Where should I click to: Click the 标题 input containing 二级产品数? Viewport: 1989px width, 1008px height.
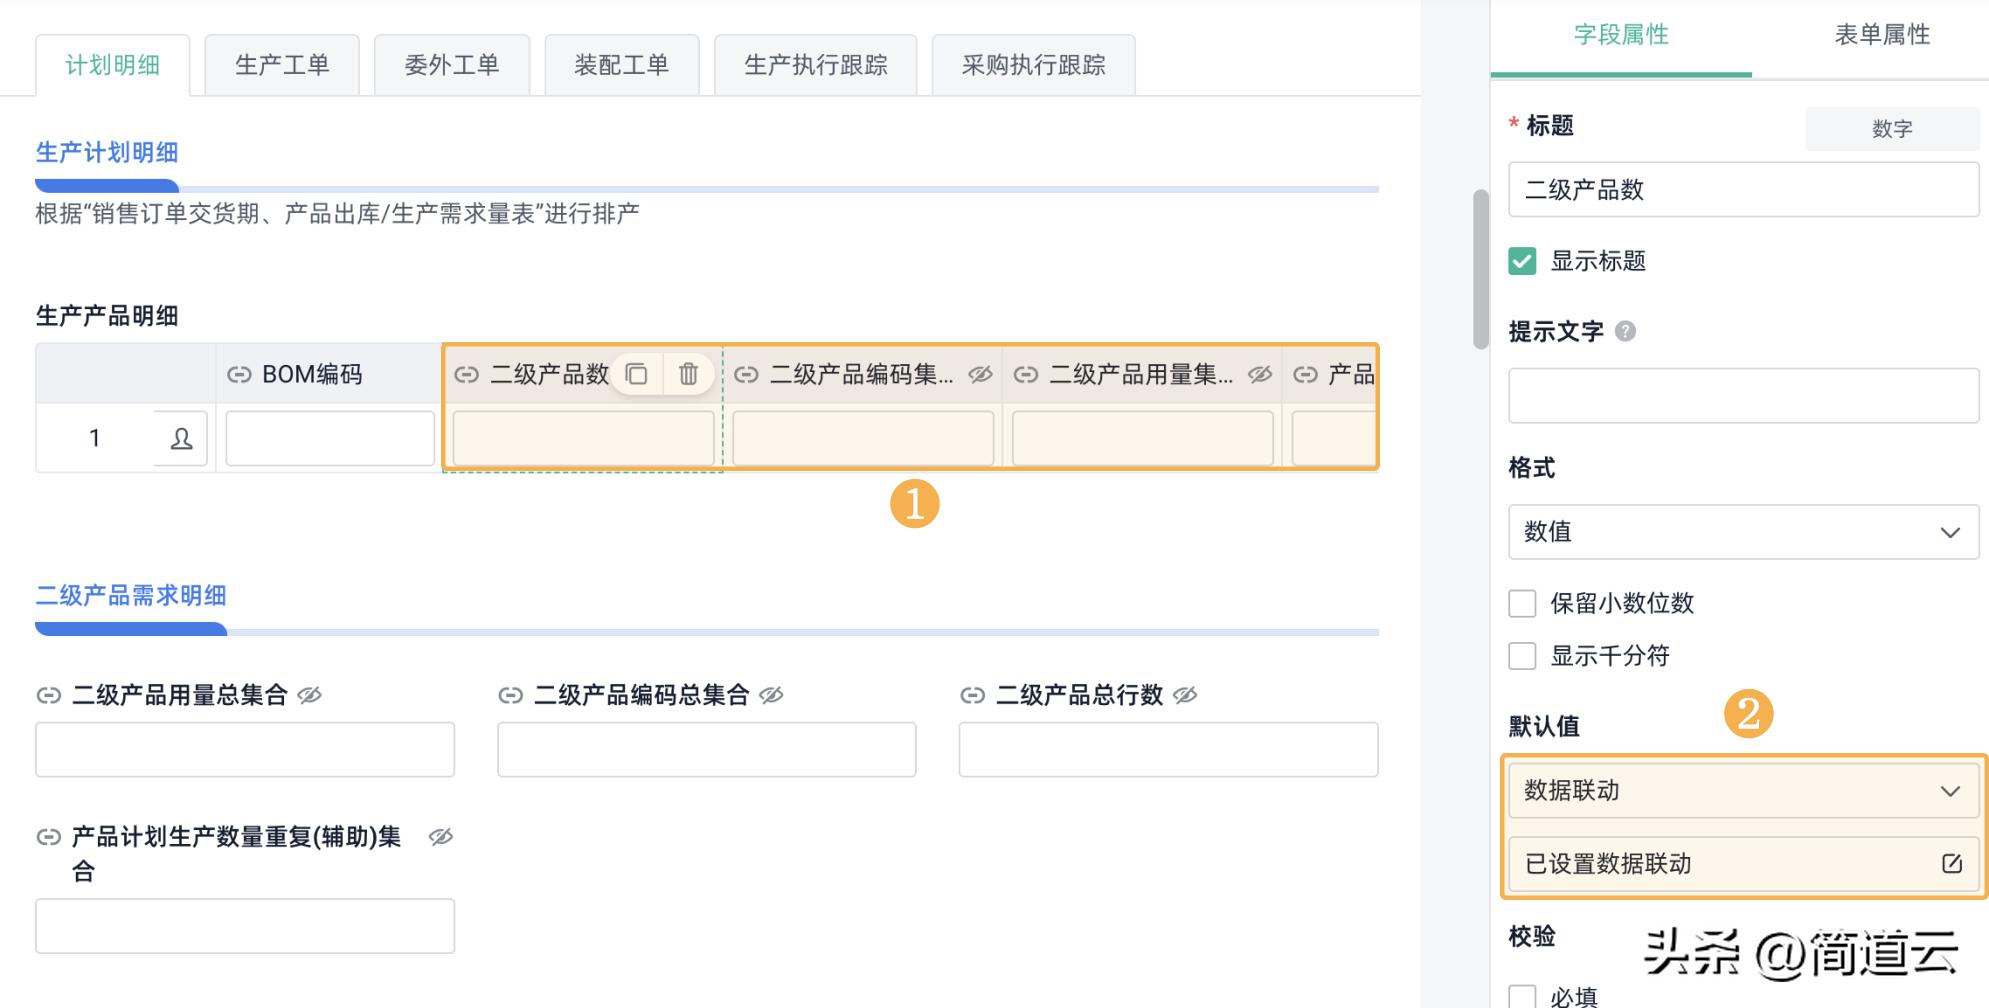coord(1743,190)
